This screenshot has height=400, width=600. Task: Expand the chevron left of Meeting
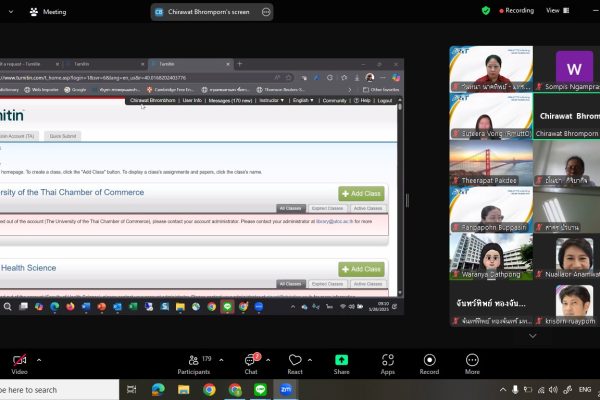tap(11, 12)
